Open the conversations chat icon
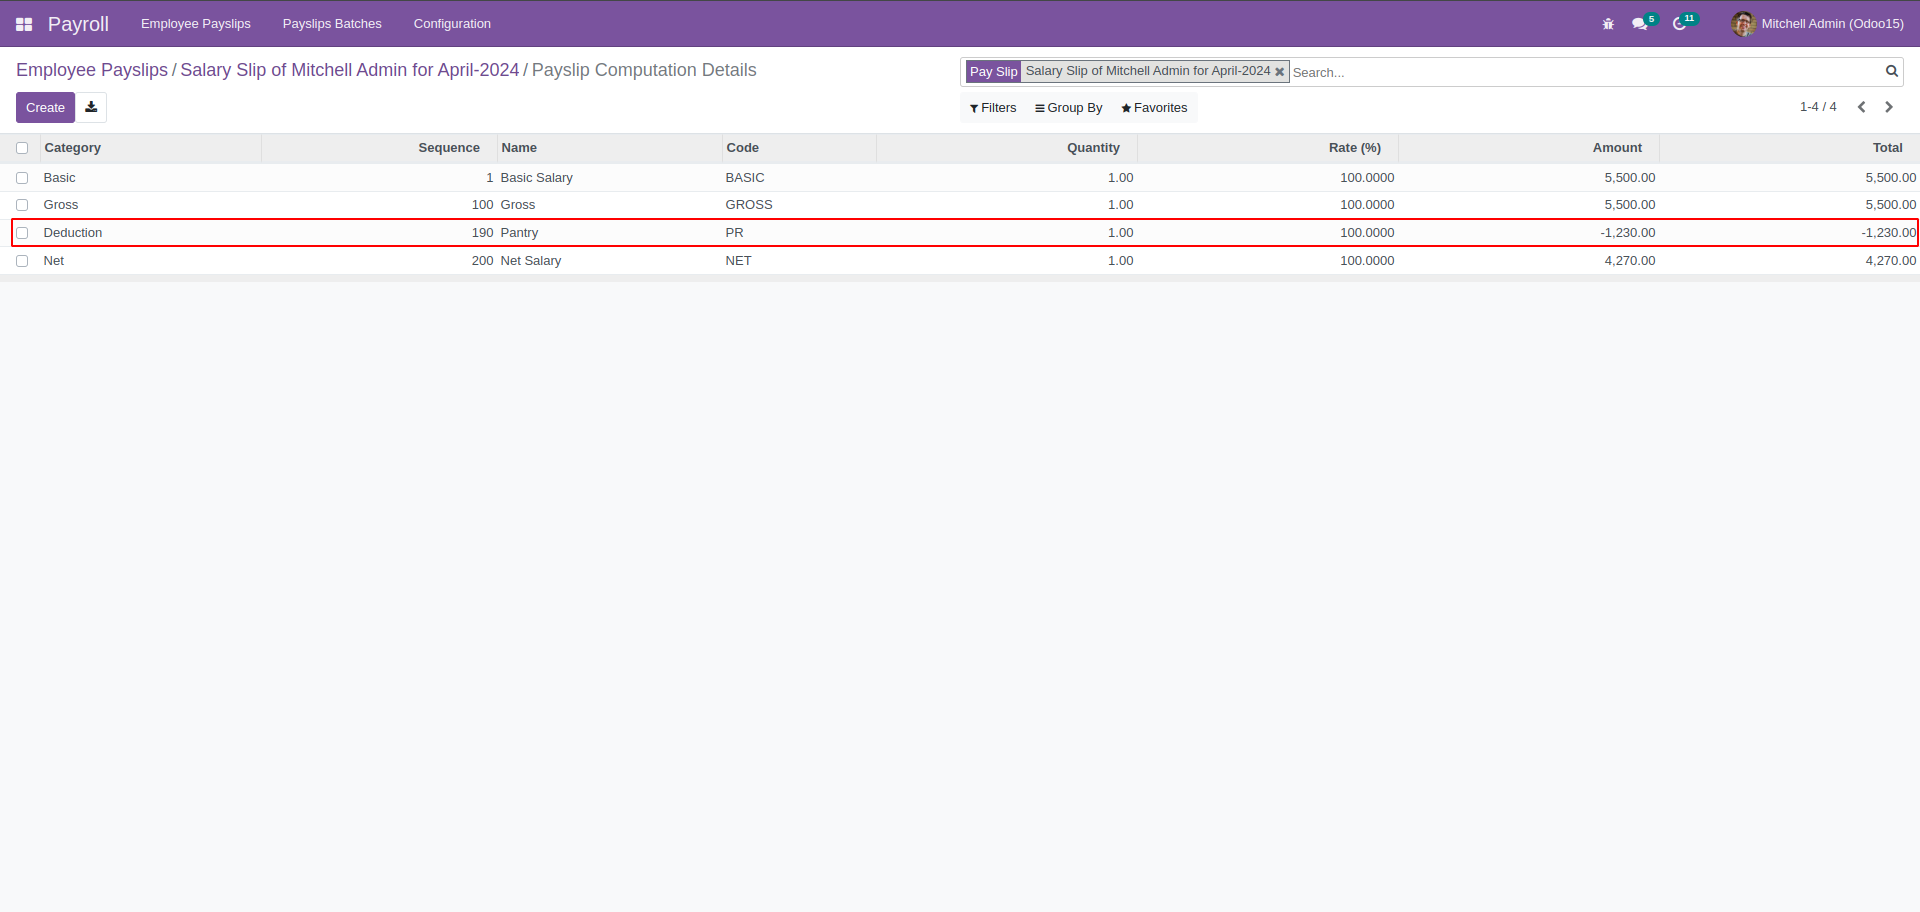The height and width of the screenshot is (912, 1920). coord(1640,24)
